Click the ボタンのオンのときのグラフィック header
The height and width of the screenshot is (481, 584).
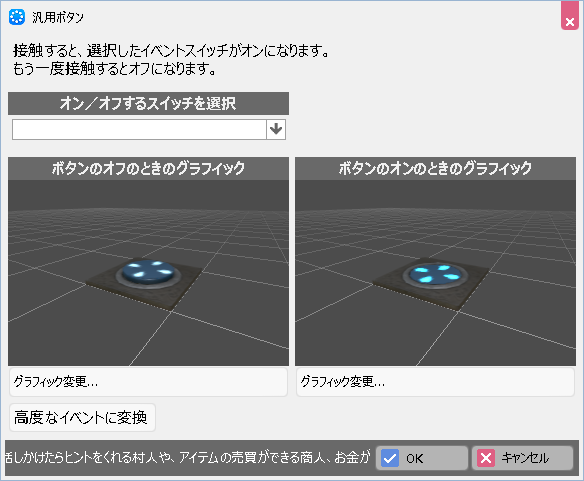[435, 168]
